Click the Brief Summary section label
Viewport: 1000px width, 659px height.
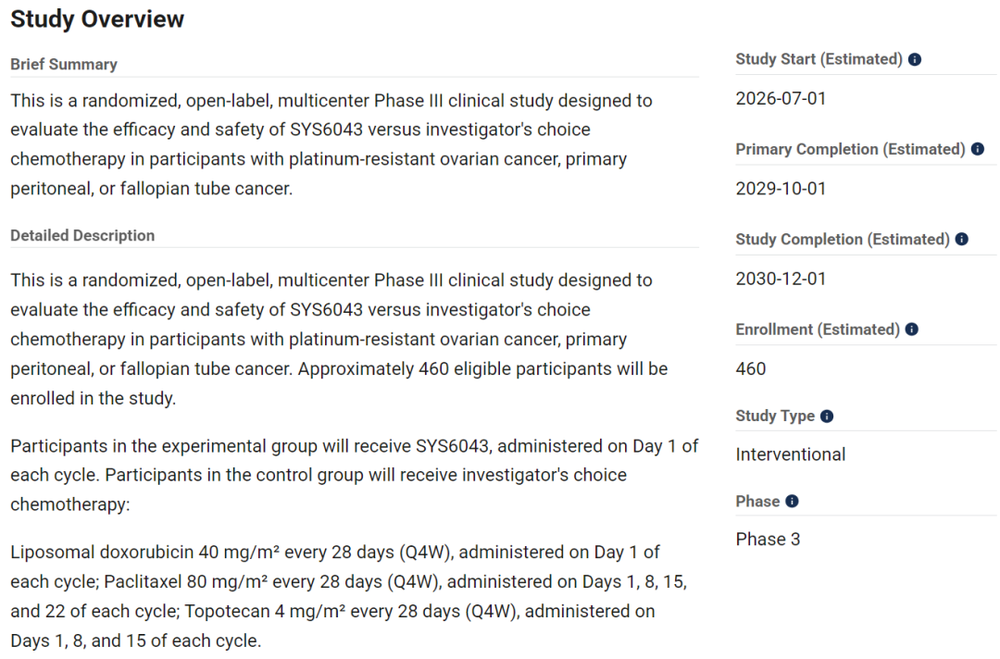tap(64, 64)
